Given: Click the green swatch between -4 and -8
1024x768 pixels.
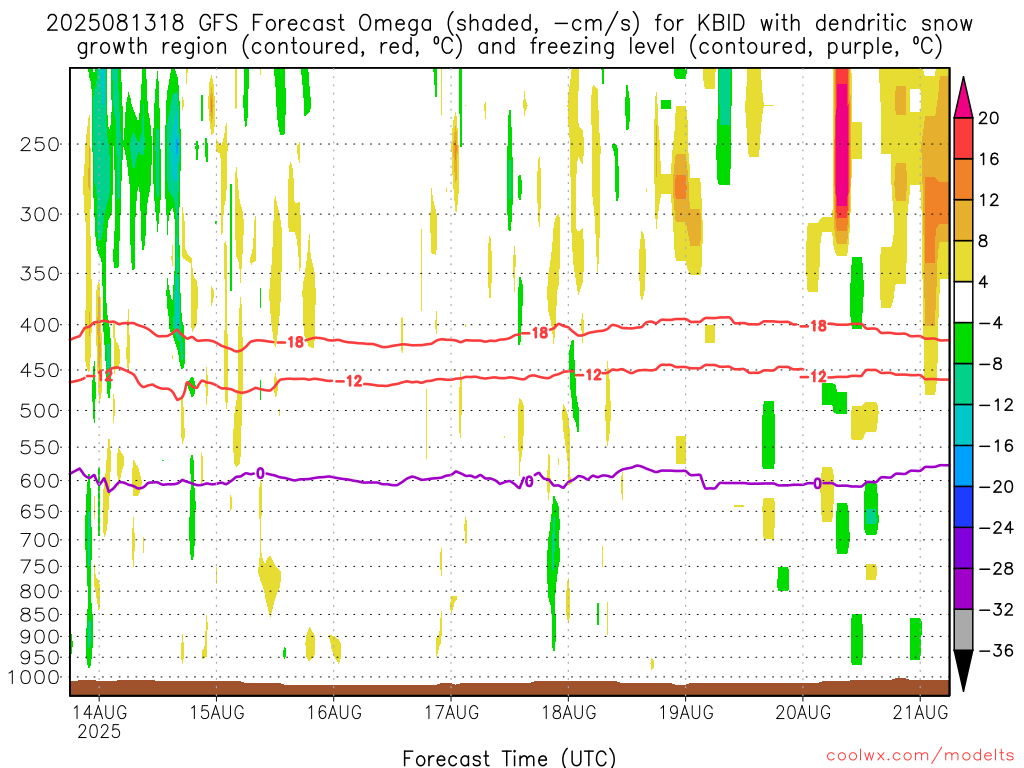Looking at the screenshot, I should [963, 343].
